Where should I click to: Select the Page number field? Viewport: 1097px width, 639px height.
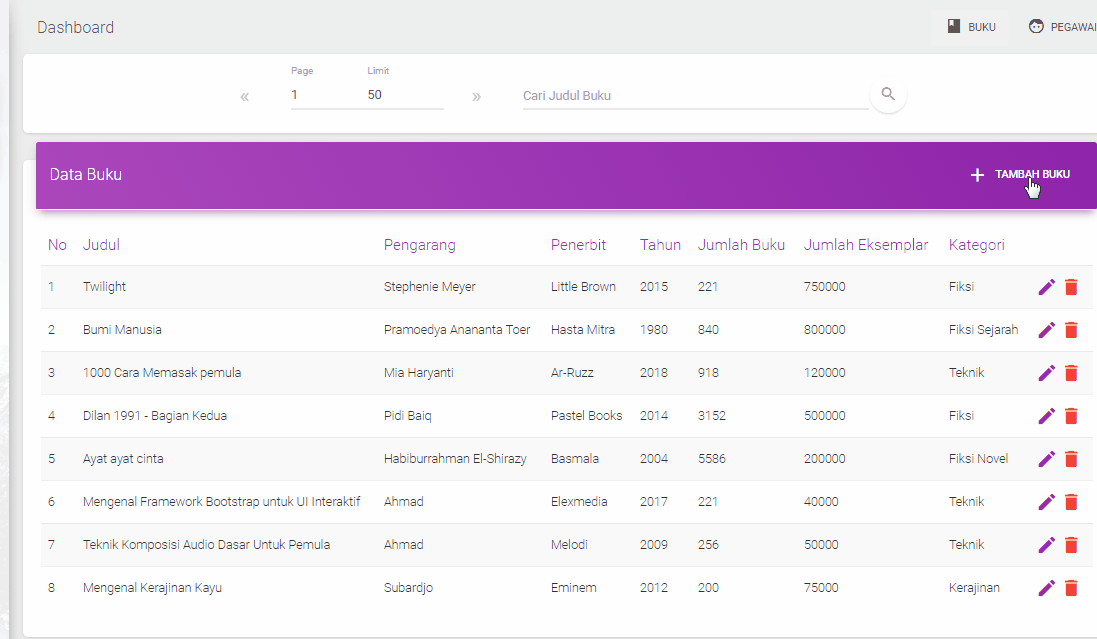coord(310,94)
